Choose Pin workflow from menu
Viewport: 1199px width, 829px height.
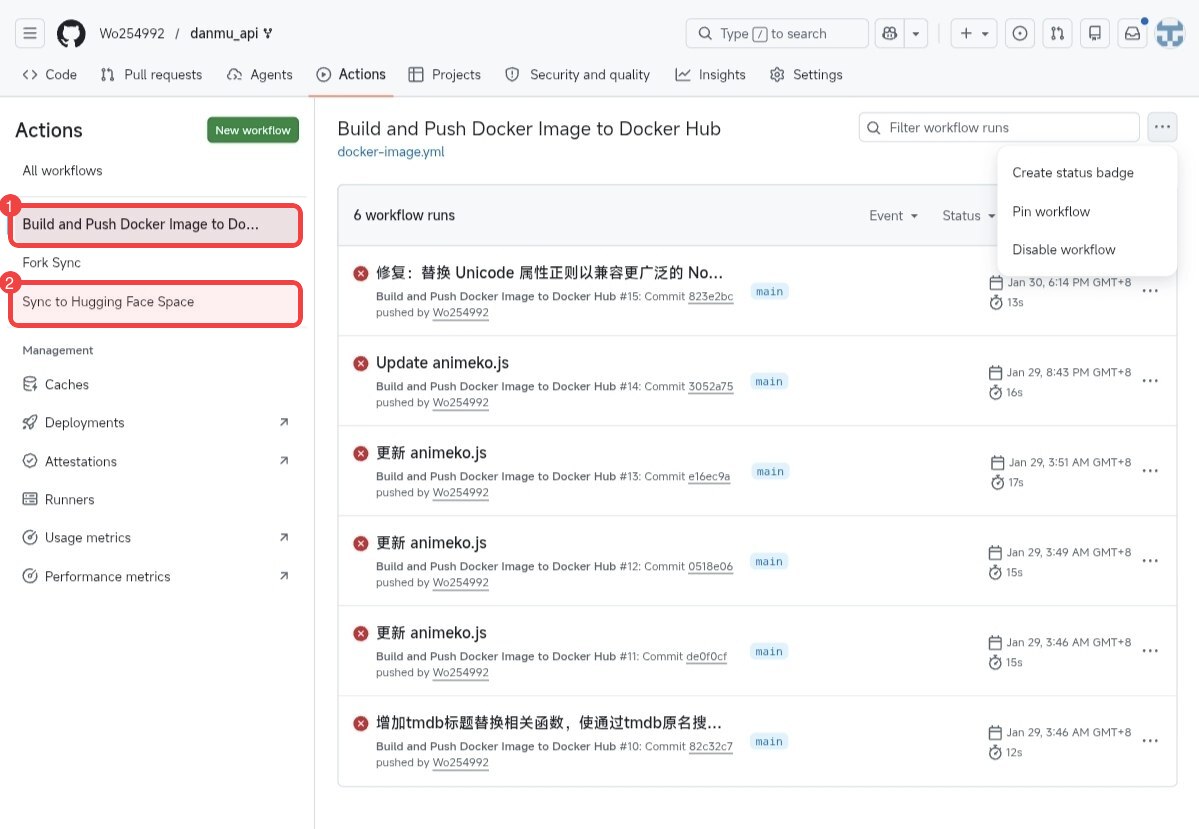1051,211
